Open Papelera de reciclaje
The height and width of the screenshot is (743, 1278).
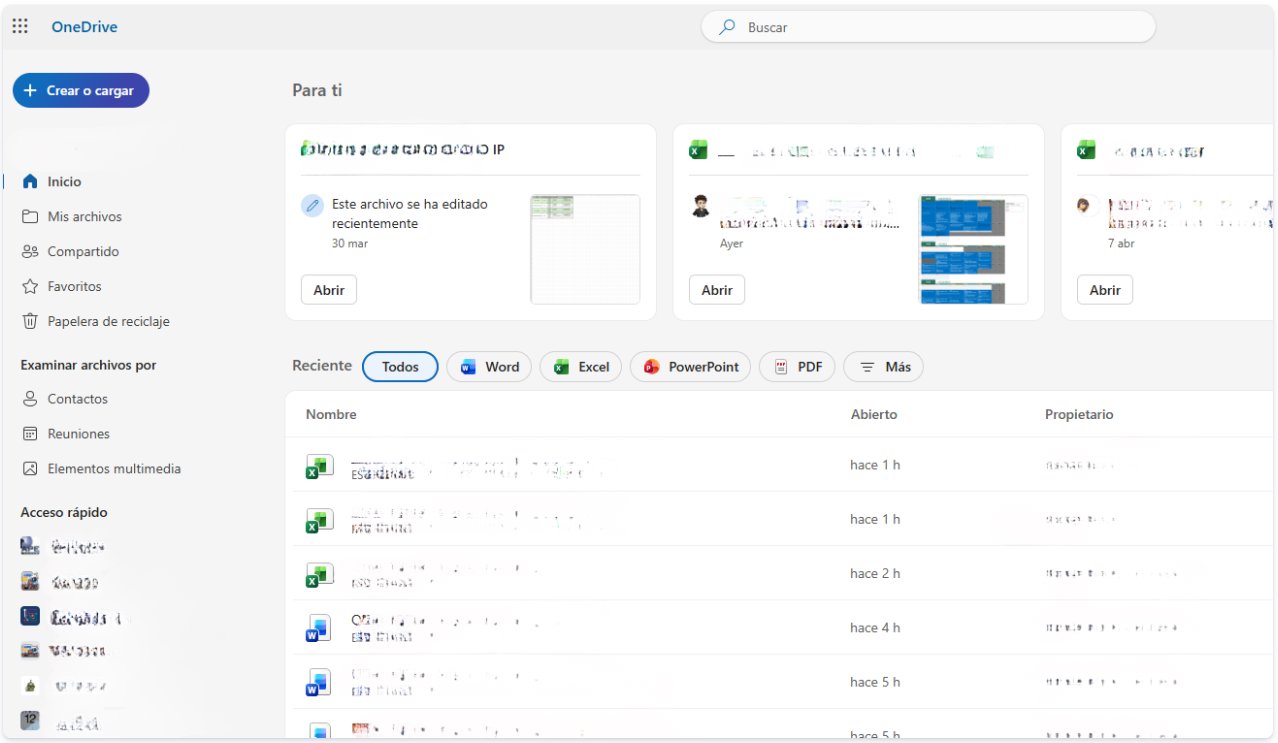point(108,321)
